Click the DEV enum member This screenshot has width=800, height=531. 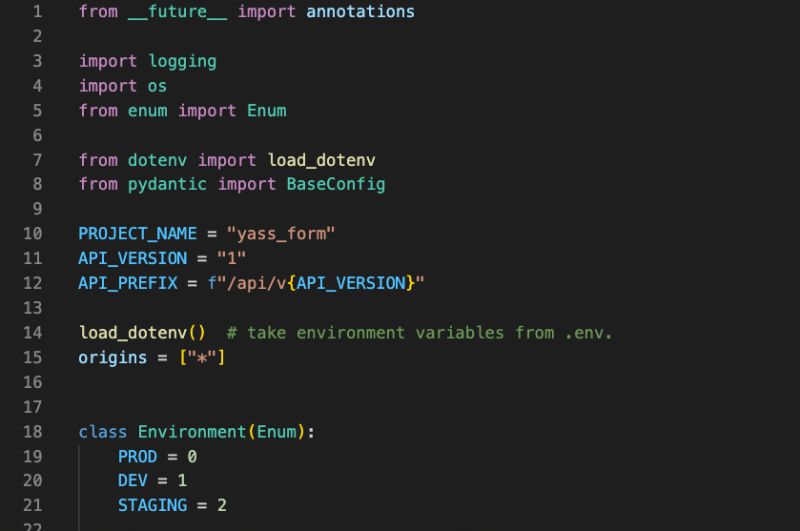(x=132, y=481)
